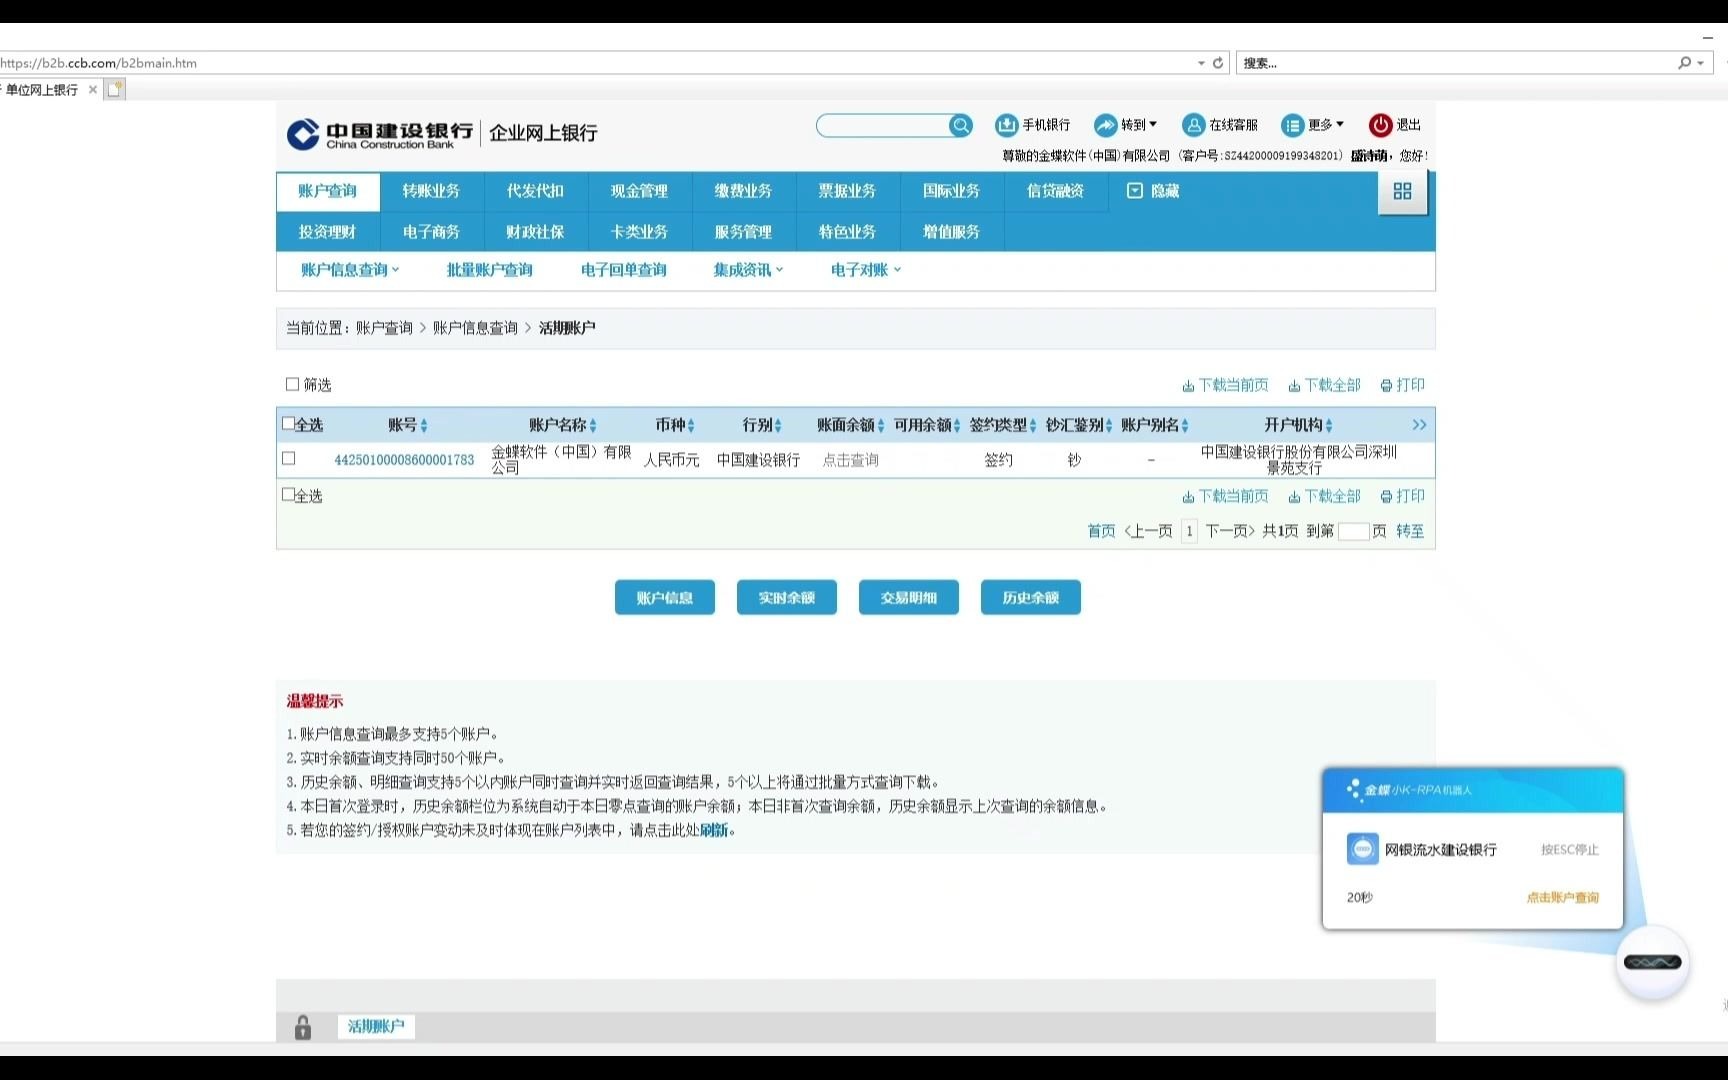Expand table columns with double-arrow icon

pyautogui.click(x=1419, y=425)
